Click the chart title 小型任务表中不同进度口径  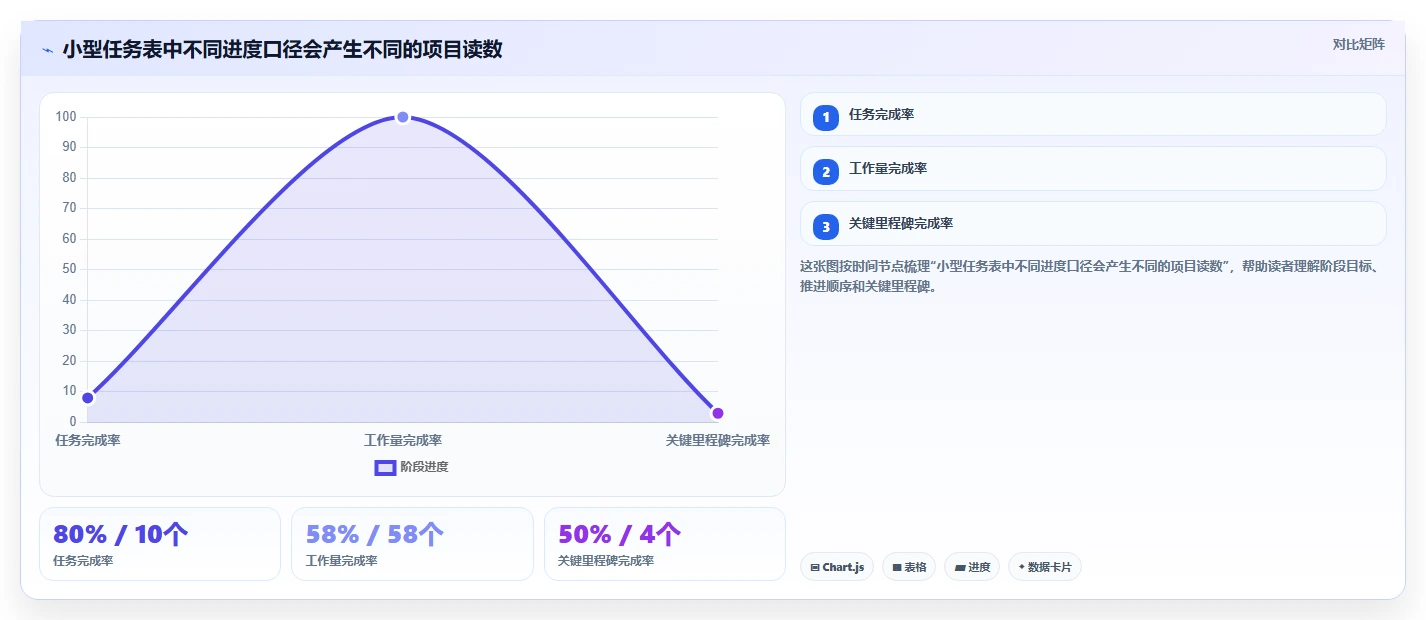pyautogui.click(x=282, y=49)
